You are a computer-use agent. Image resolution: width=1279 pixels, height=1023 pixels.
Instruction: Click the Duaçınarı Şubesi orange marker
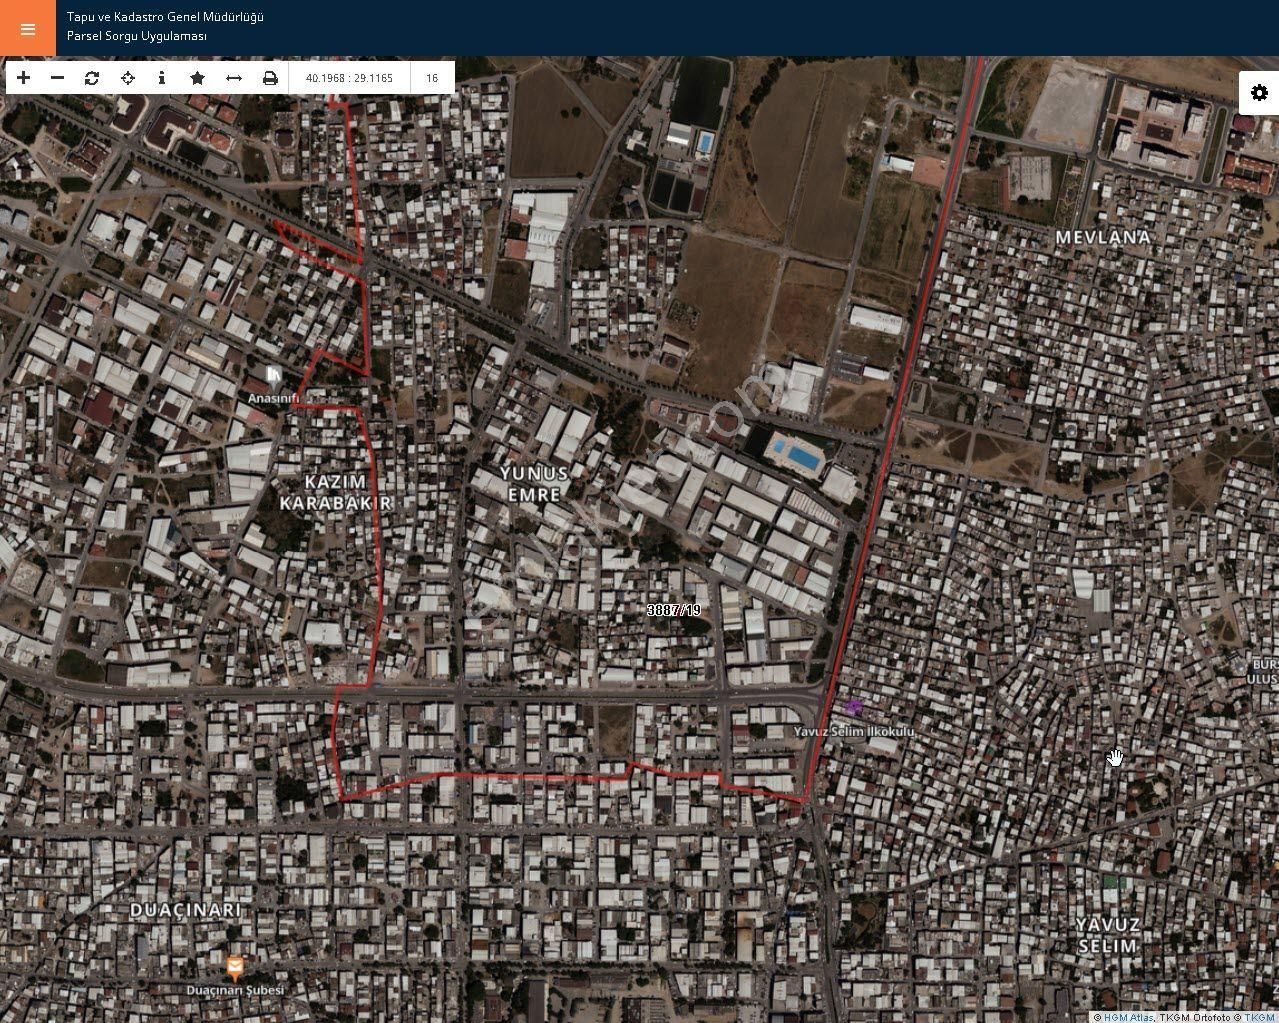234,967
